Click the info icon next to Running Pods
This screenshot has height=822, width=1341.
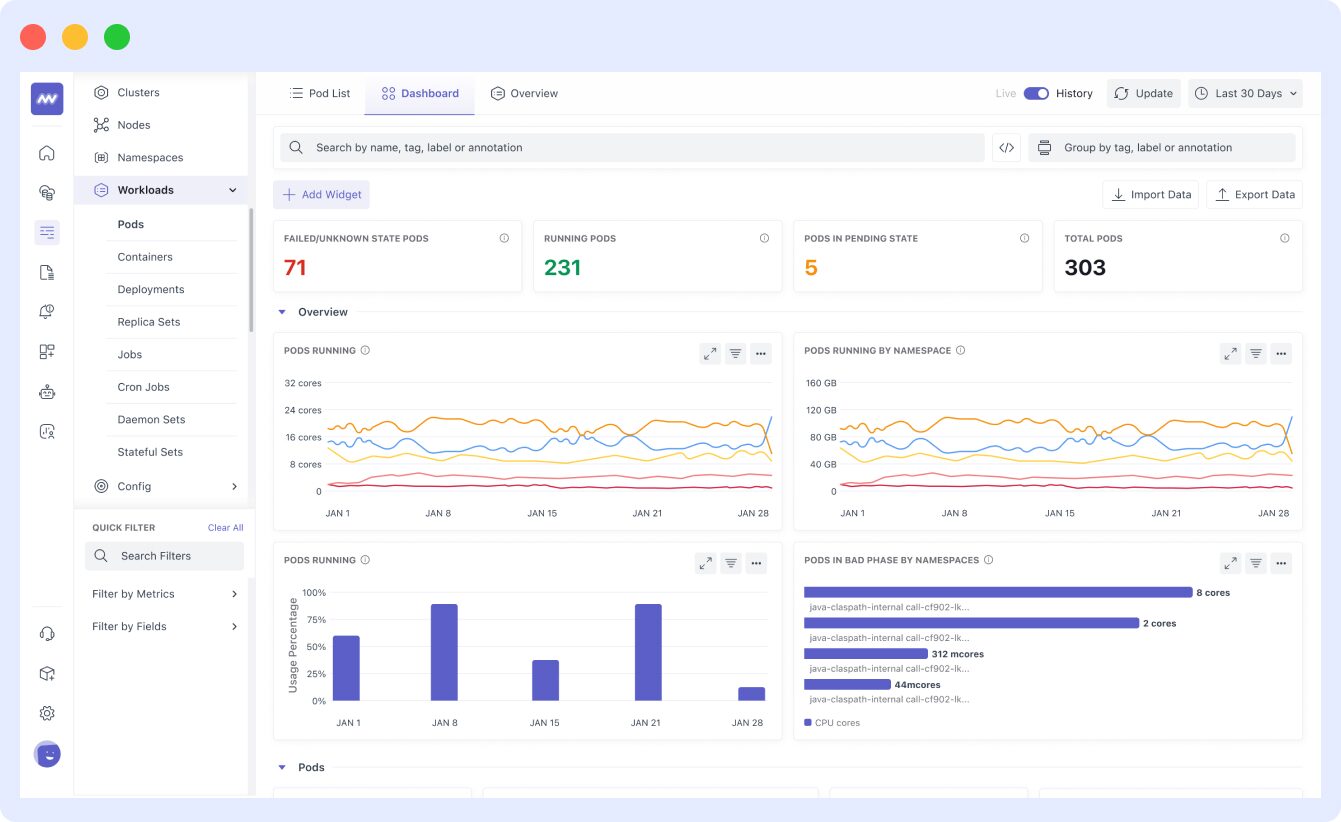click(764, 238)
